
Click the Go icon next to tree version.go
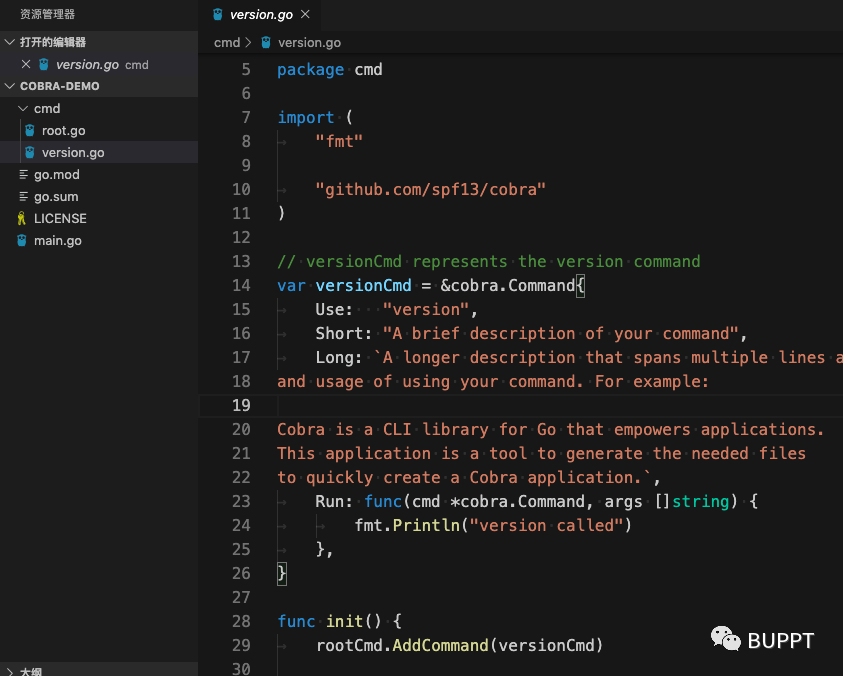(30, 153)
